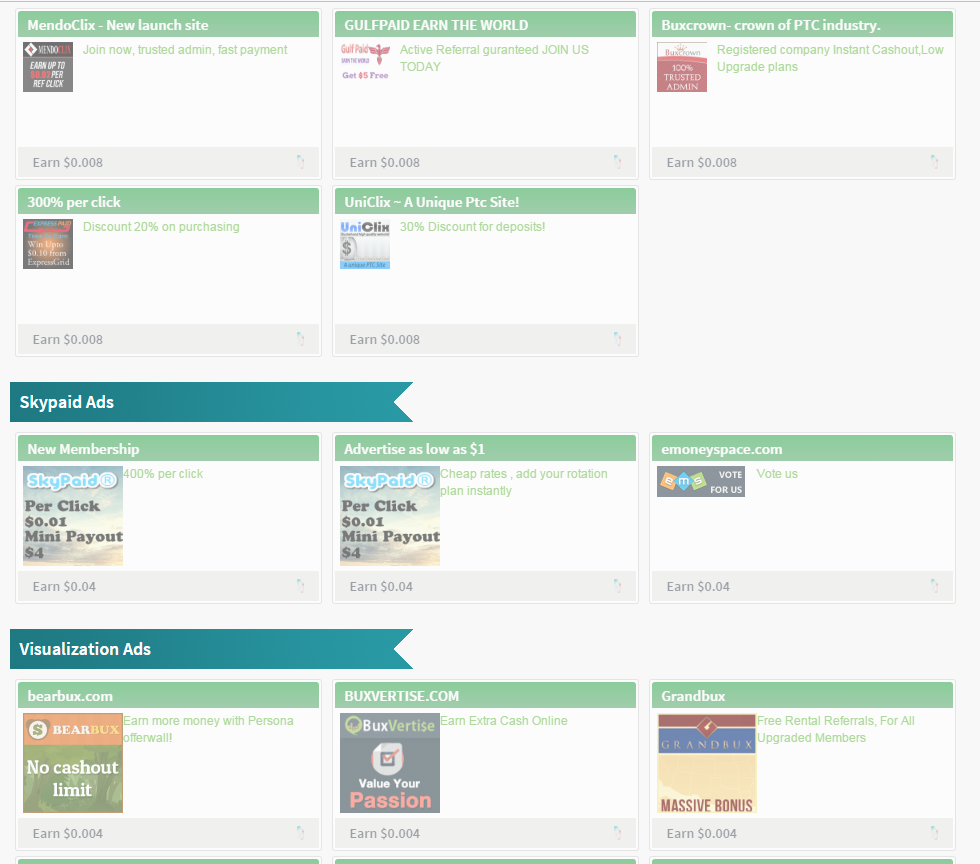Open 'Buxcrown- crown of PTC industry.' ad title
Screen dimensions: 980x864
(x=771, y=25)
